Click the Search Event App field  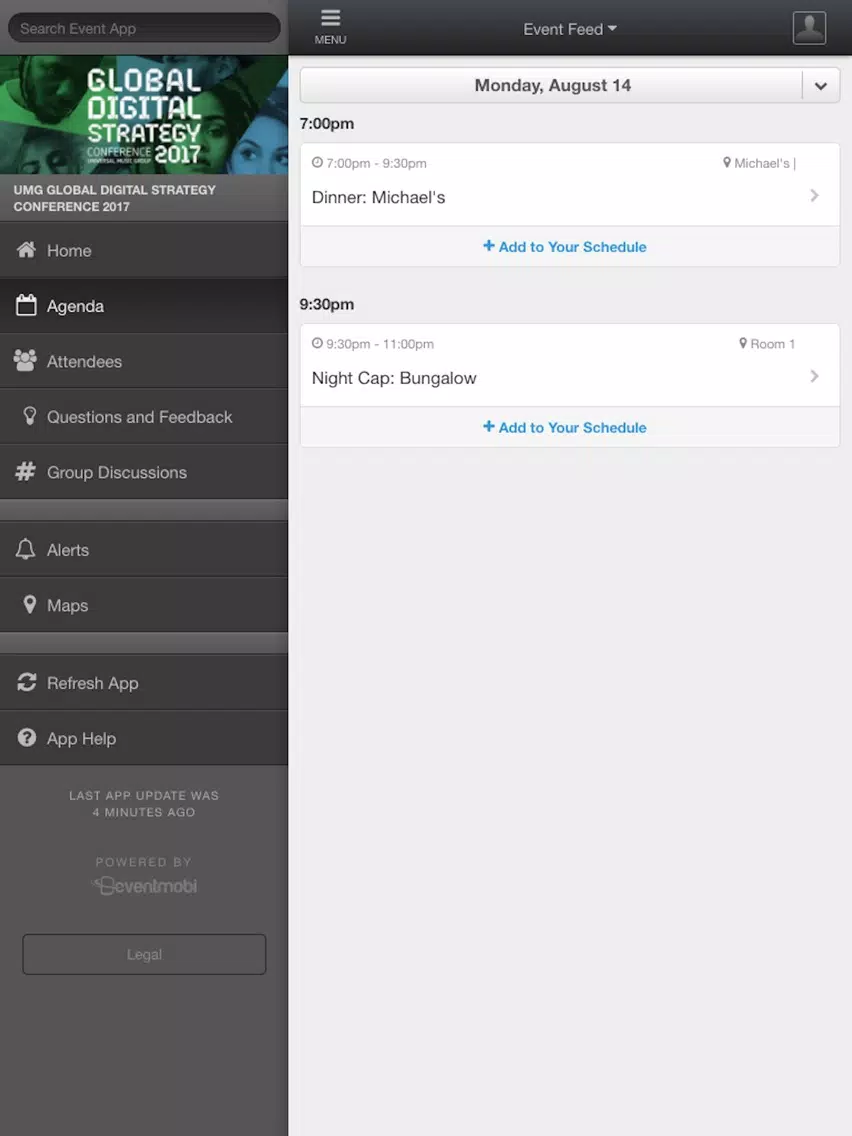coord(144,28)
